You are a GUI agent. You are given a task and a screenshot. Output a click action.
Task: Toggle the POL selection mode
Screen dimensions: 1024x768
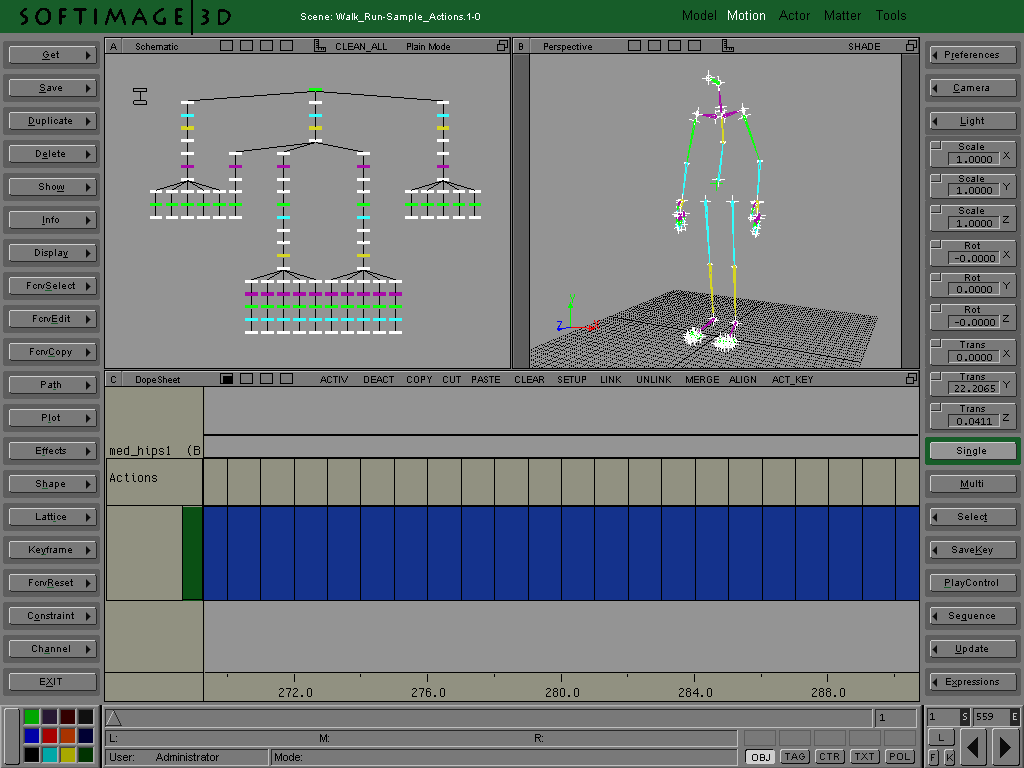click(x=899, y=757)
